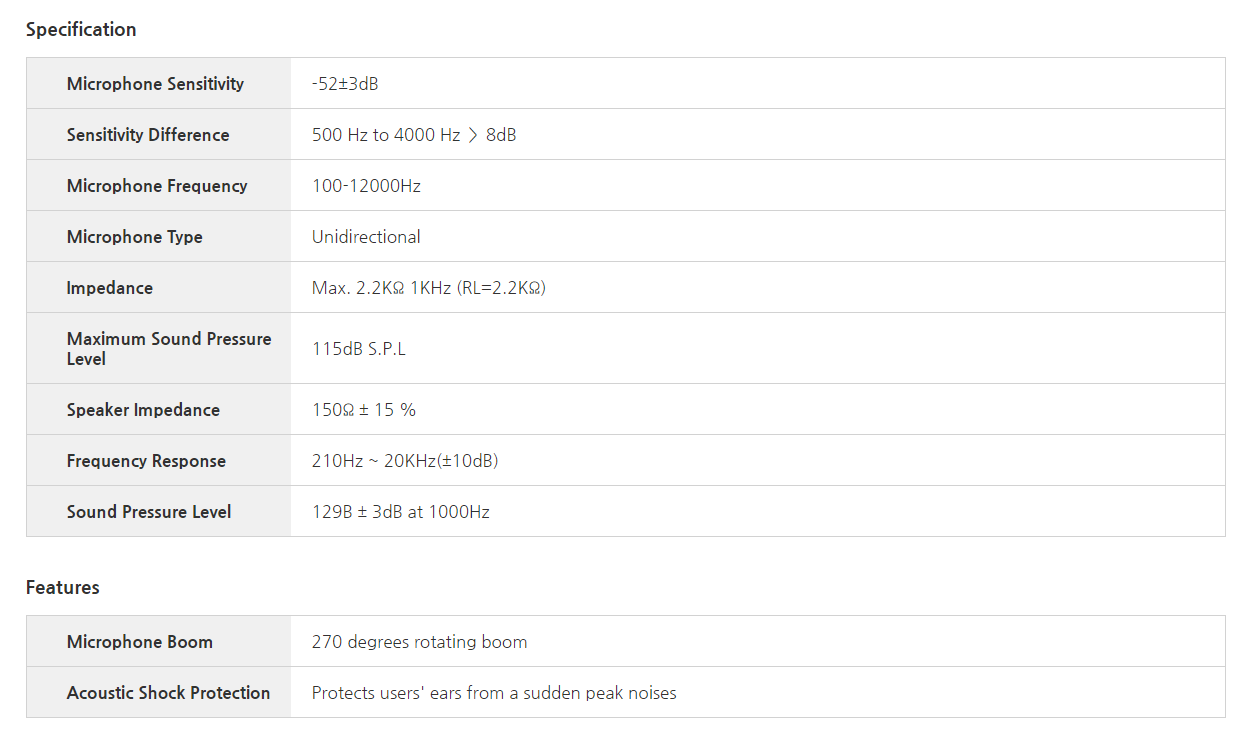Select the Acoustic Shock Protection label

(x=168, y=693)
